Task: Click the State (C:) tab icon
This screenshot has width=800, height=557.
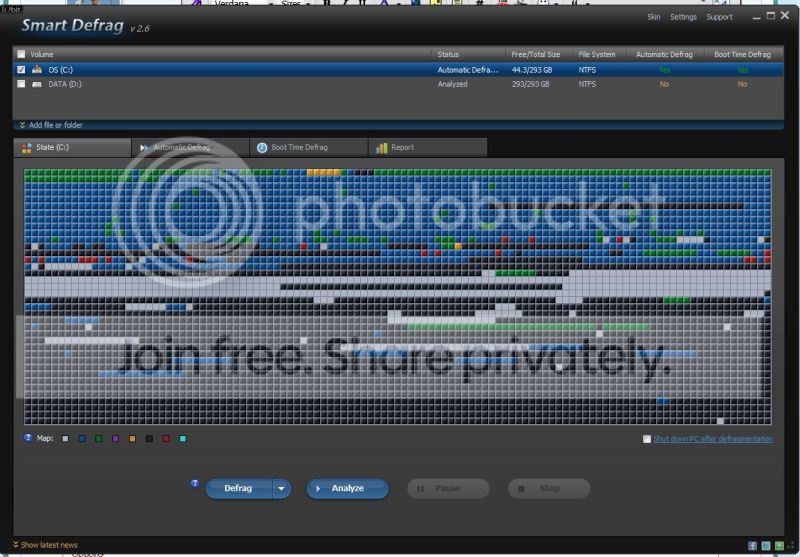Action: point(27,148)
